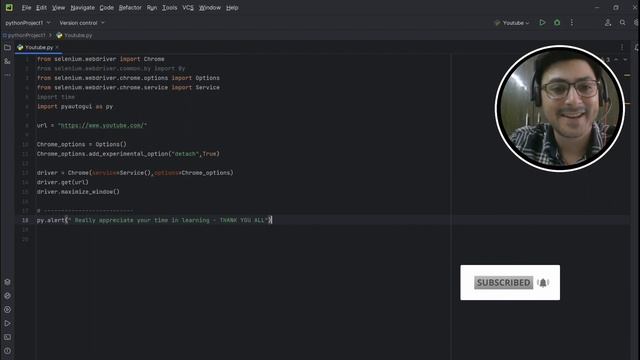Click the 'driver = Chrome(service=Service()...' line
Screen dimensions: 640x360
[135, 173]
